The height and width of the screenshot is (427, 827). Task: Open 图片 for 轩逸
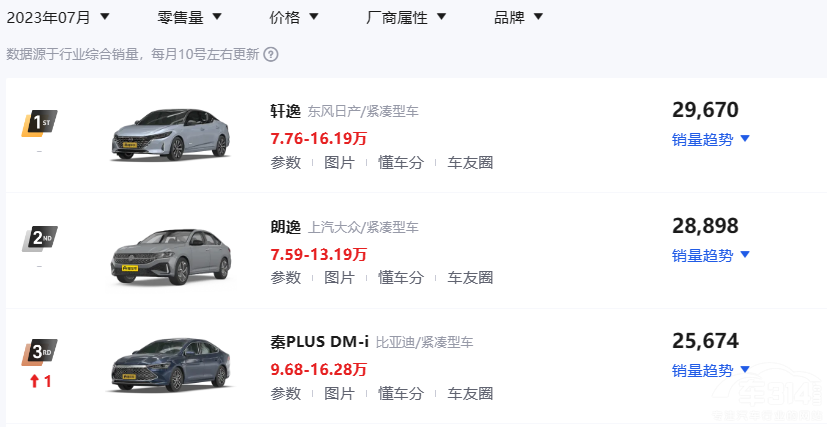point(339,162)
